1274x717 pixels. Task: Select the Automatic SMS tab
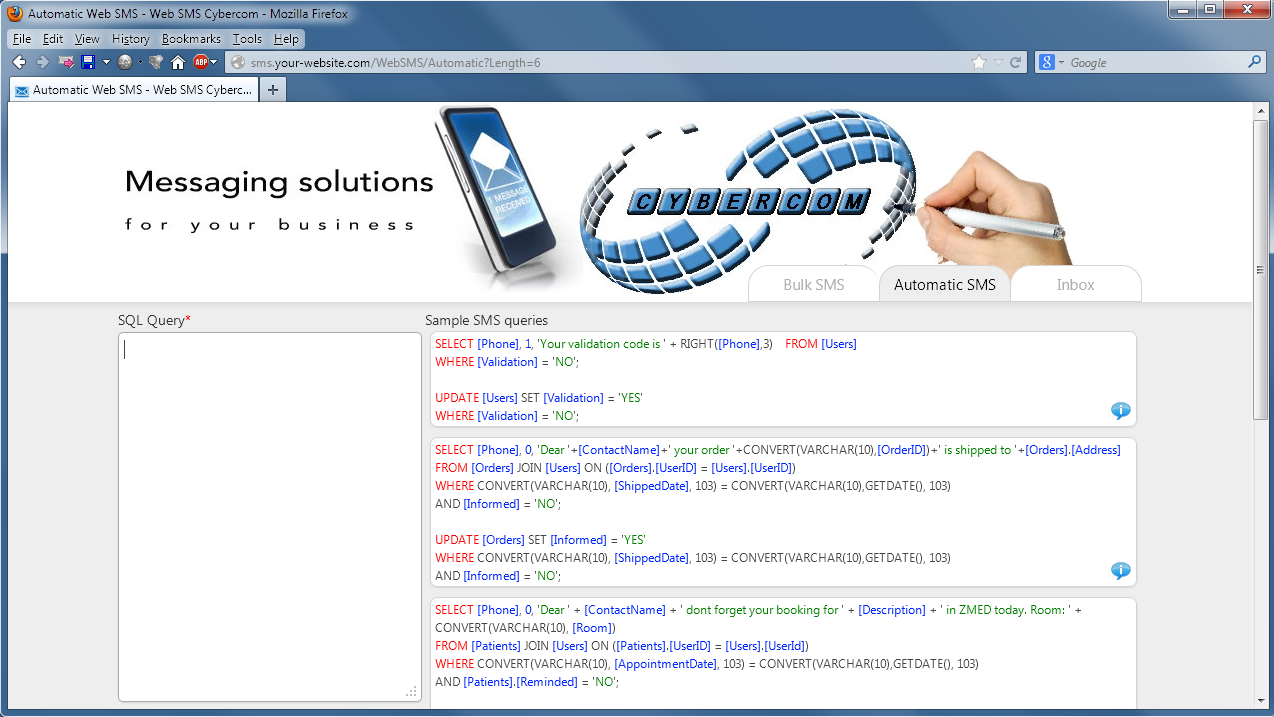(945, 284)
